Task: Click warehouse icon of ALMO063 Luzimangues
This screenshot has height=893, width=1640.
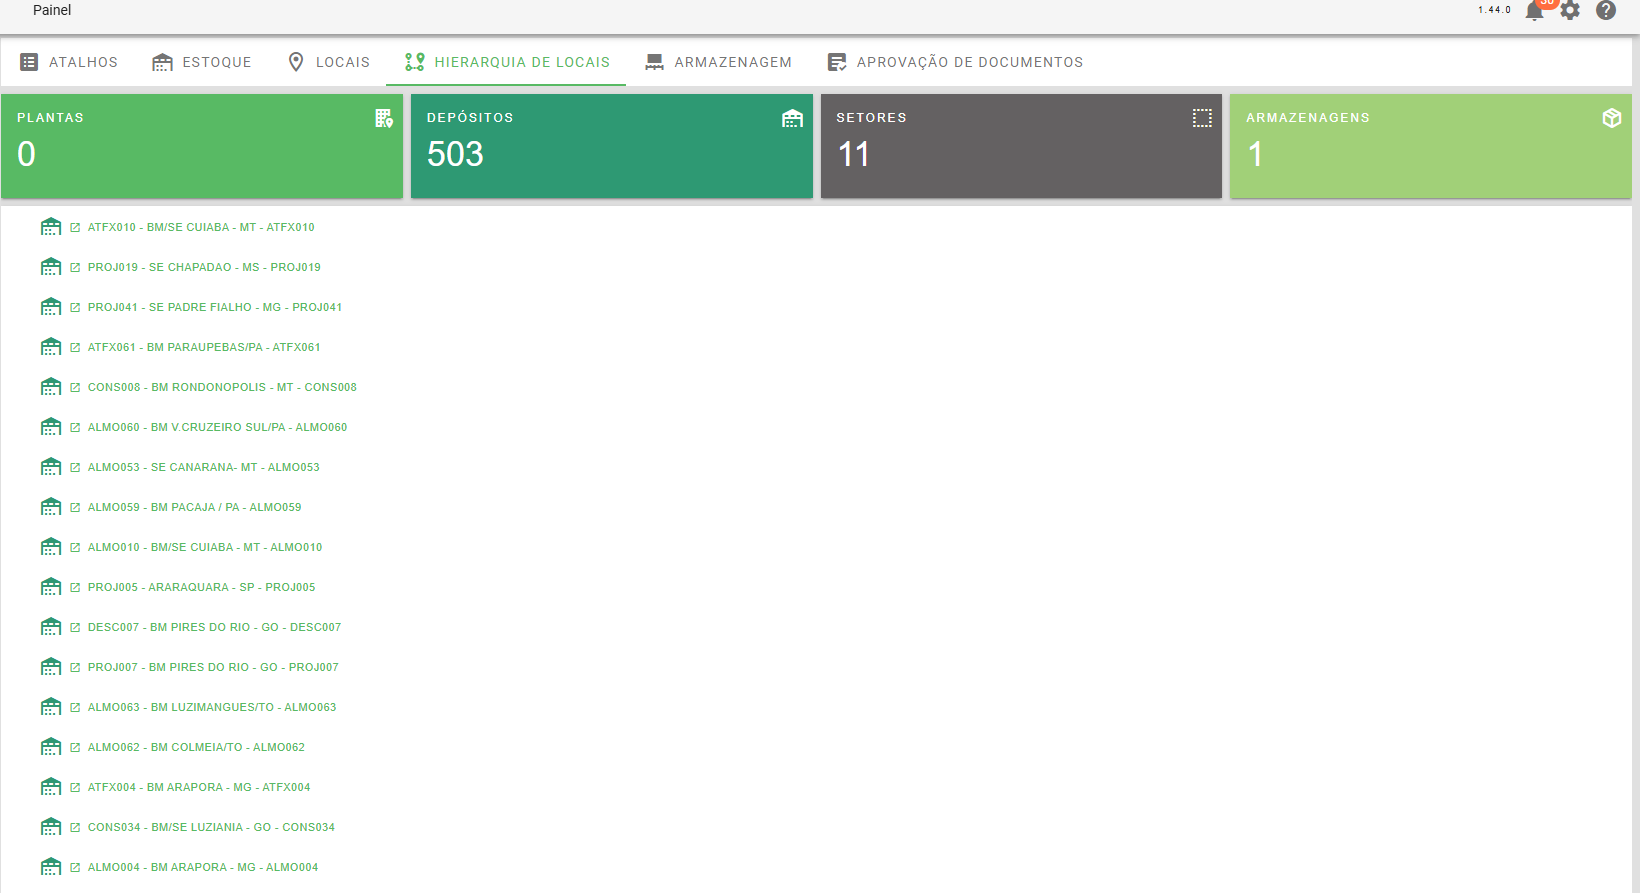Action: click(51, 707)
